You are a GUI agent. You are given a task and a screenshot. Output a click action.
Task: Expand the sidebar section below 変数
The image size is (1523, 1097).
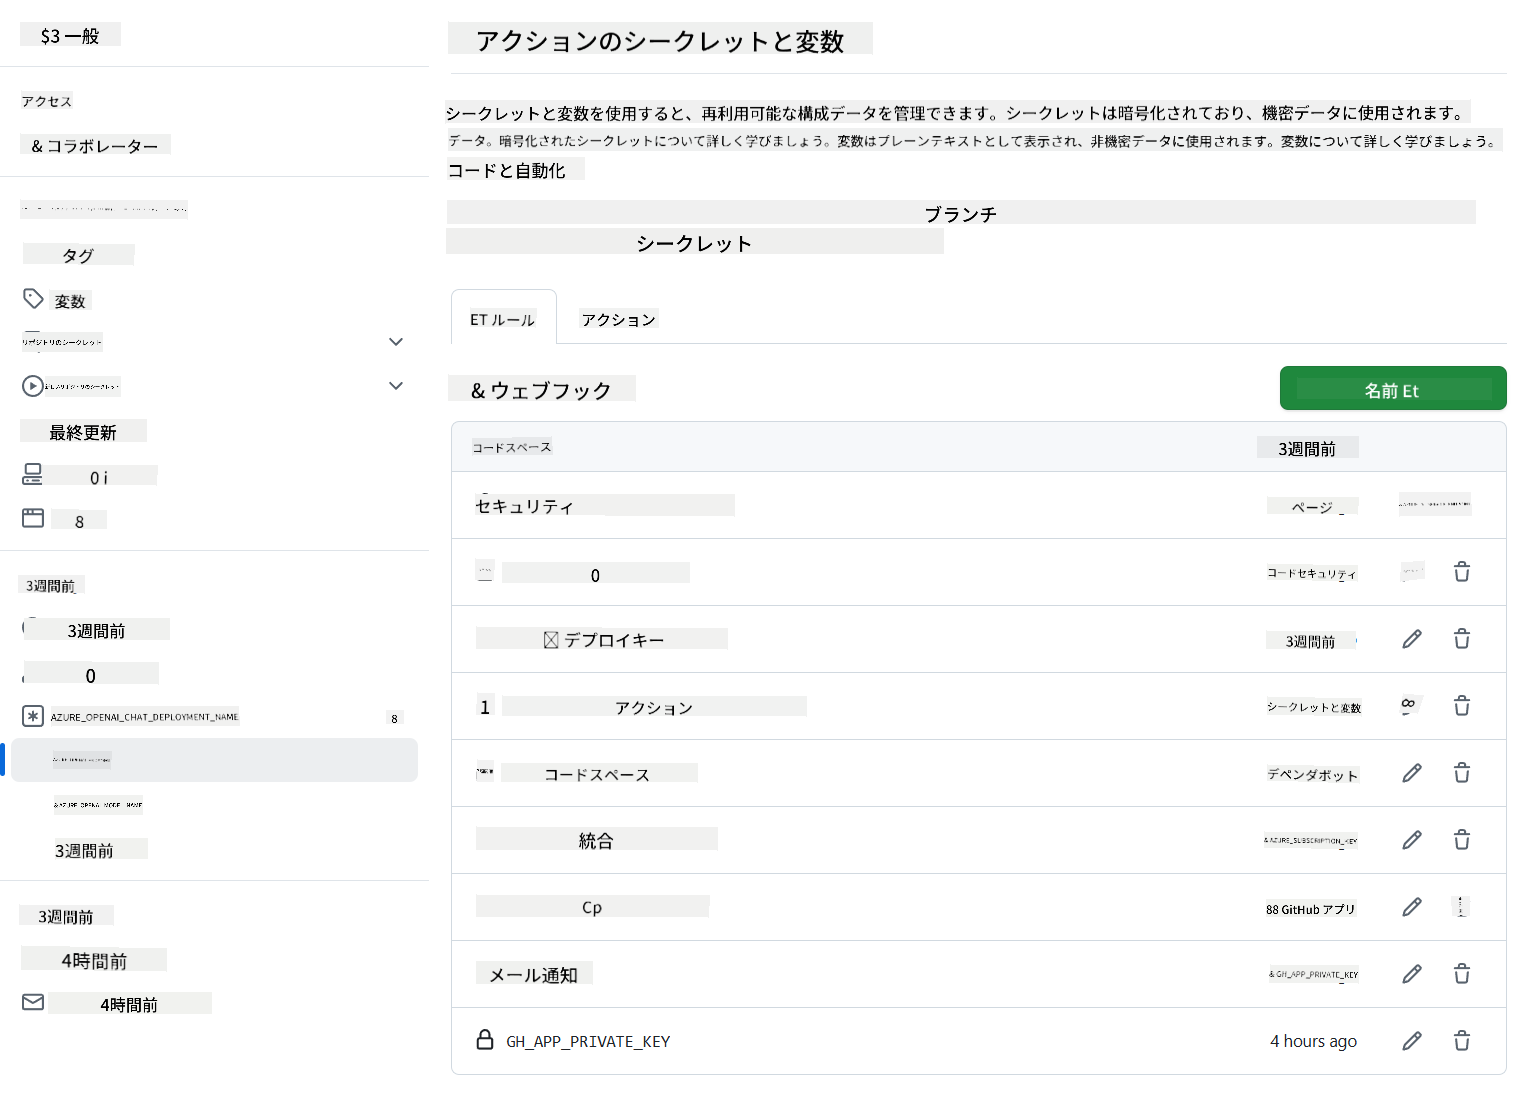pyautogui.click(x=396, y=342)
